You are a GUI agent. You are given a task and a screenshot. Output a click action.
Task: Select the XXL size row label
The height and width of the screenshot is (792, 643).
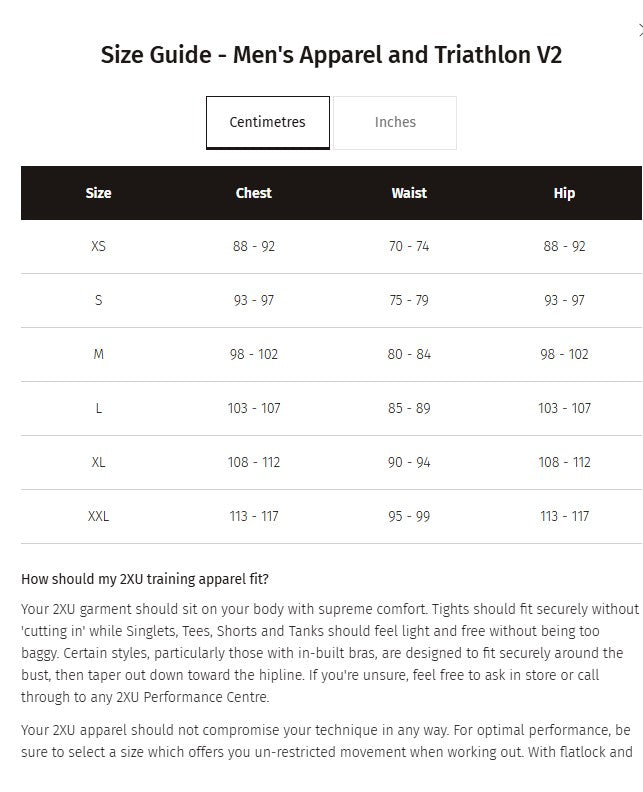98,516
